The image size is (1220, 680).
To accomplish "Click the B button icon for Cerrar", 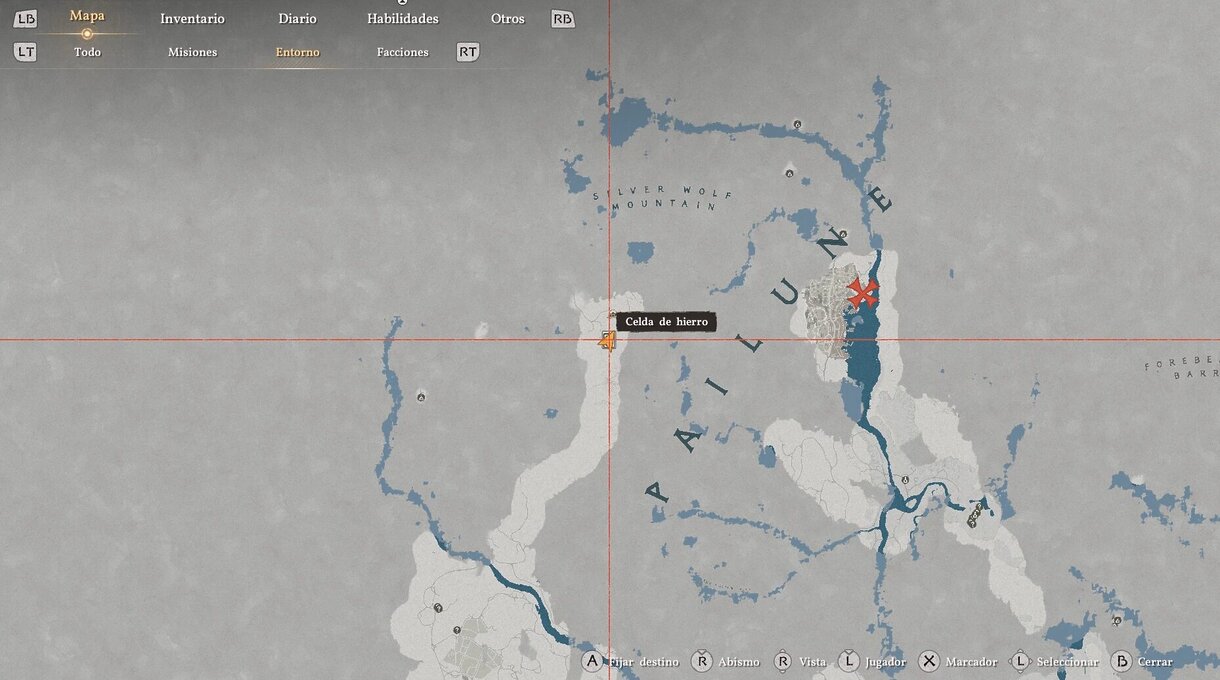I will pyautogui.click(x=1122, y=662).
